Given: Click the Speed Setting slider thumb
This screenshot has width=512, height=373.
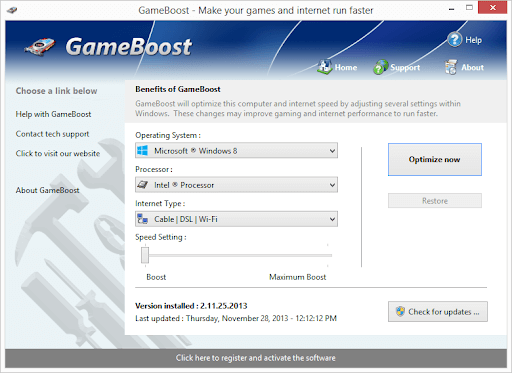Looking at the screenshot, I should click(145, 255).
